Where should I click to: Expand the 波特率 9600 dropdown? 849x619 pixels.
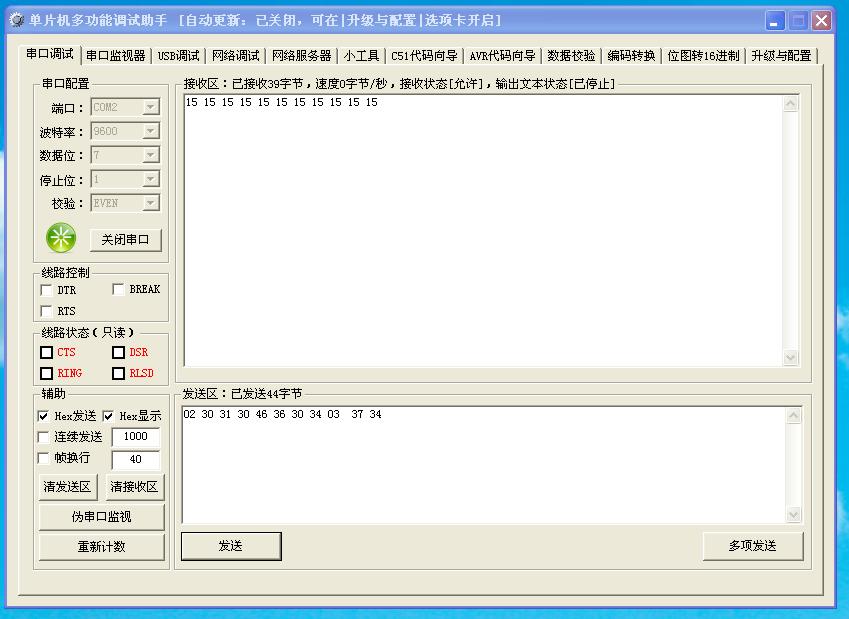click(x=150, y=131)
